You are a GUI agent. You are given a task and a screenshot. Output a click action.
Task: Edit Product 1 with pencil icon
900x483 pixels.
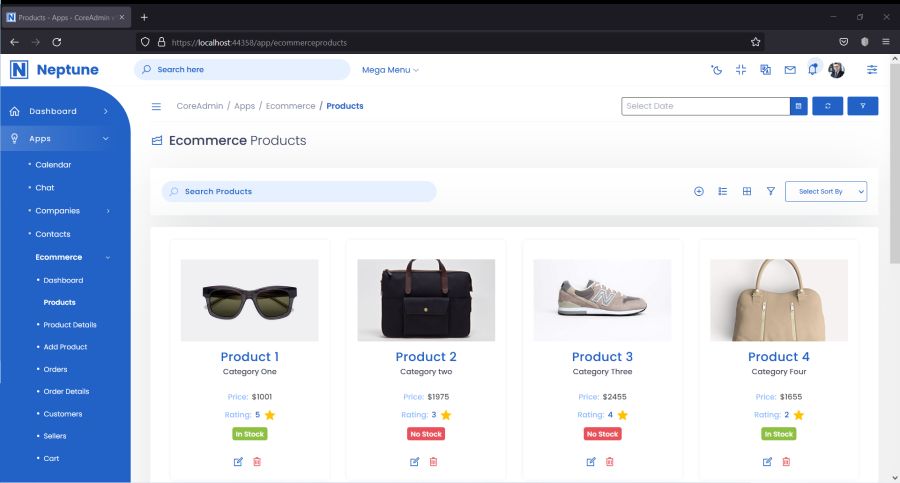tap(238, 462)
